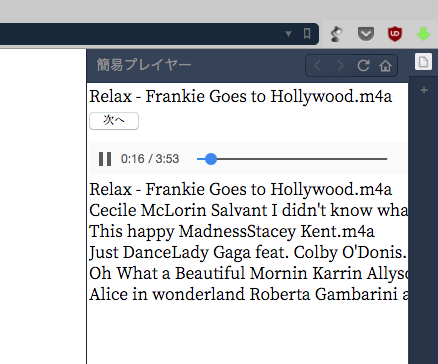Add a new web panel with plus
438x364 pixels.
[424, 90]
